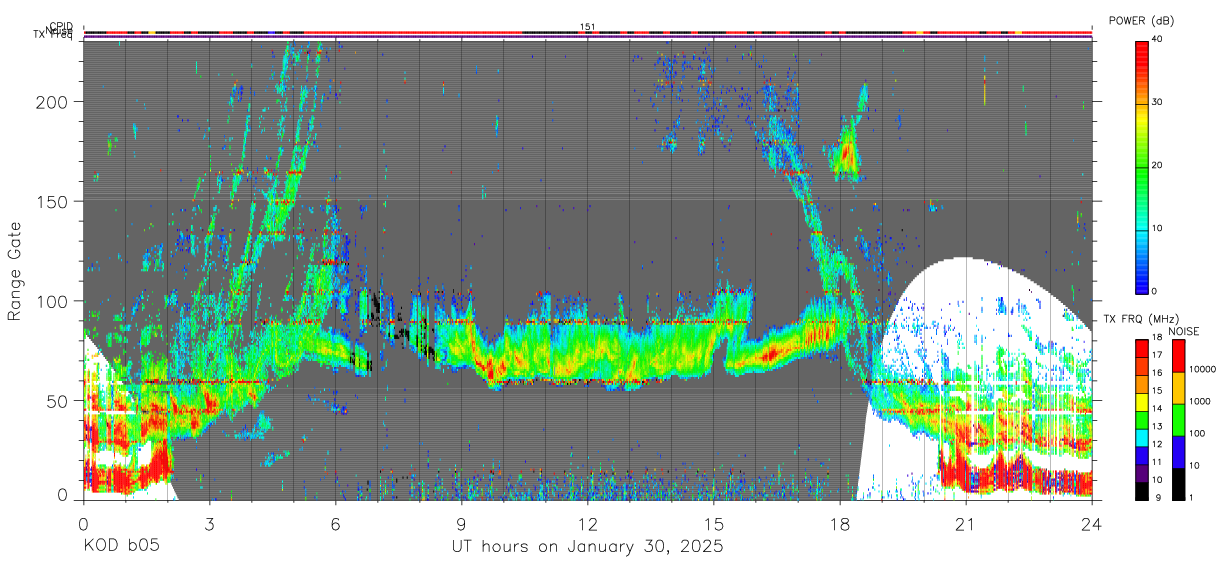The image size is (1228, 567).
Task: Click the 3 hour tick label
Action: pos(209,522)
